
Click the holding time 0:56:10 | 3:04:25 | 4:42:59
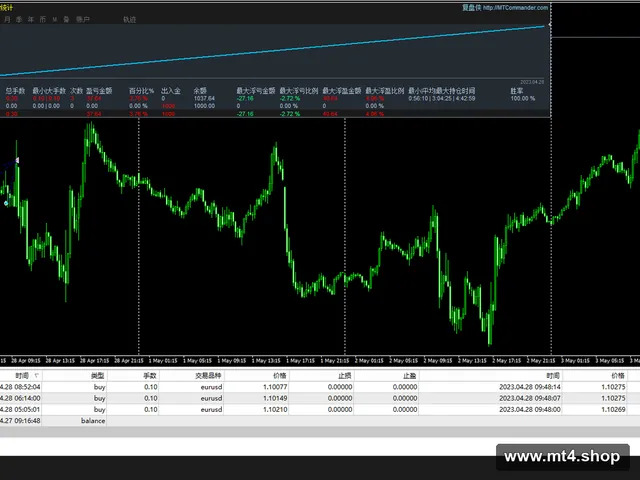pos(442,98)
